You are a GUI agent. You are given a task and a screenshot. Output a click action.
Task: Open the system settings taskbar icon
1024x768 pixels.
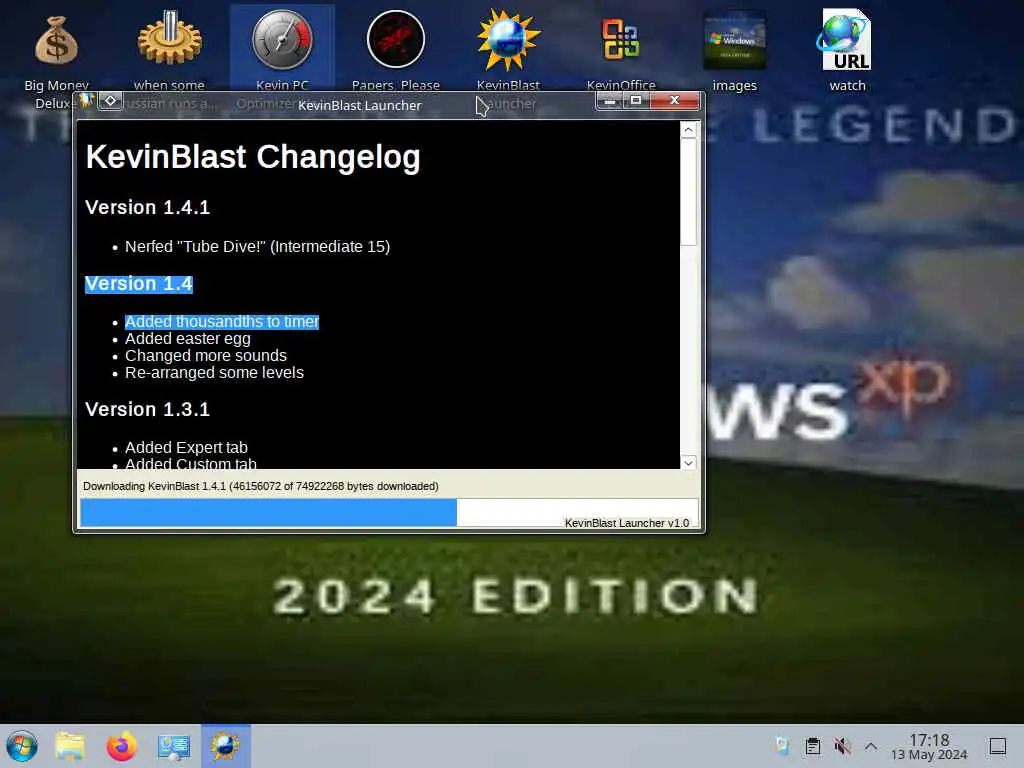[174, 746]
